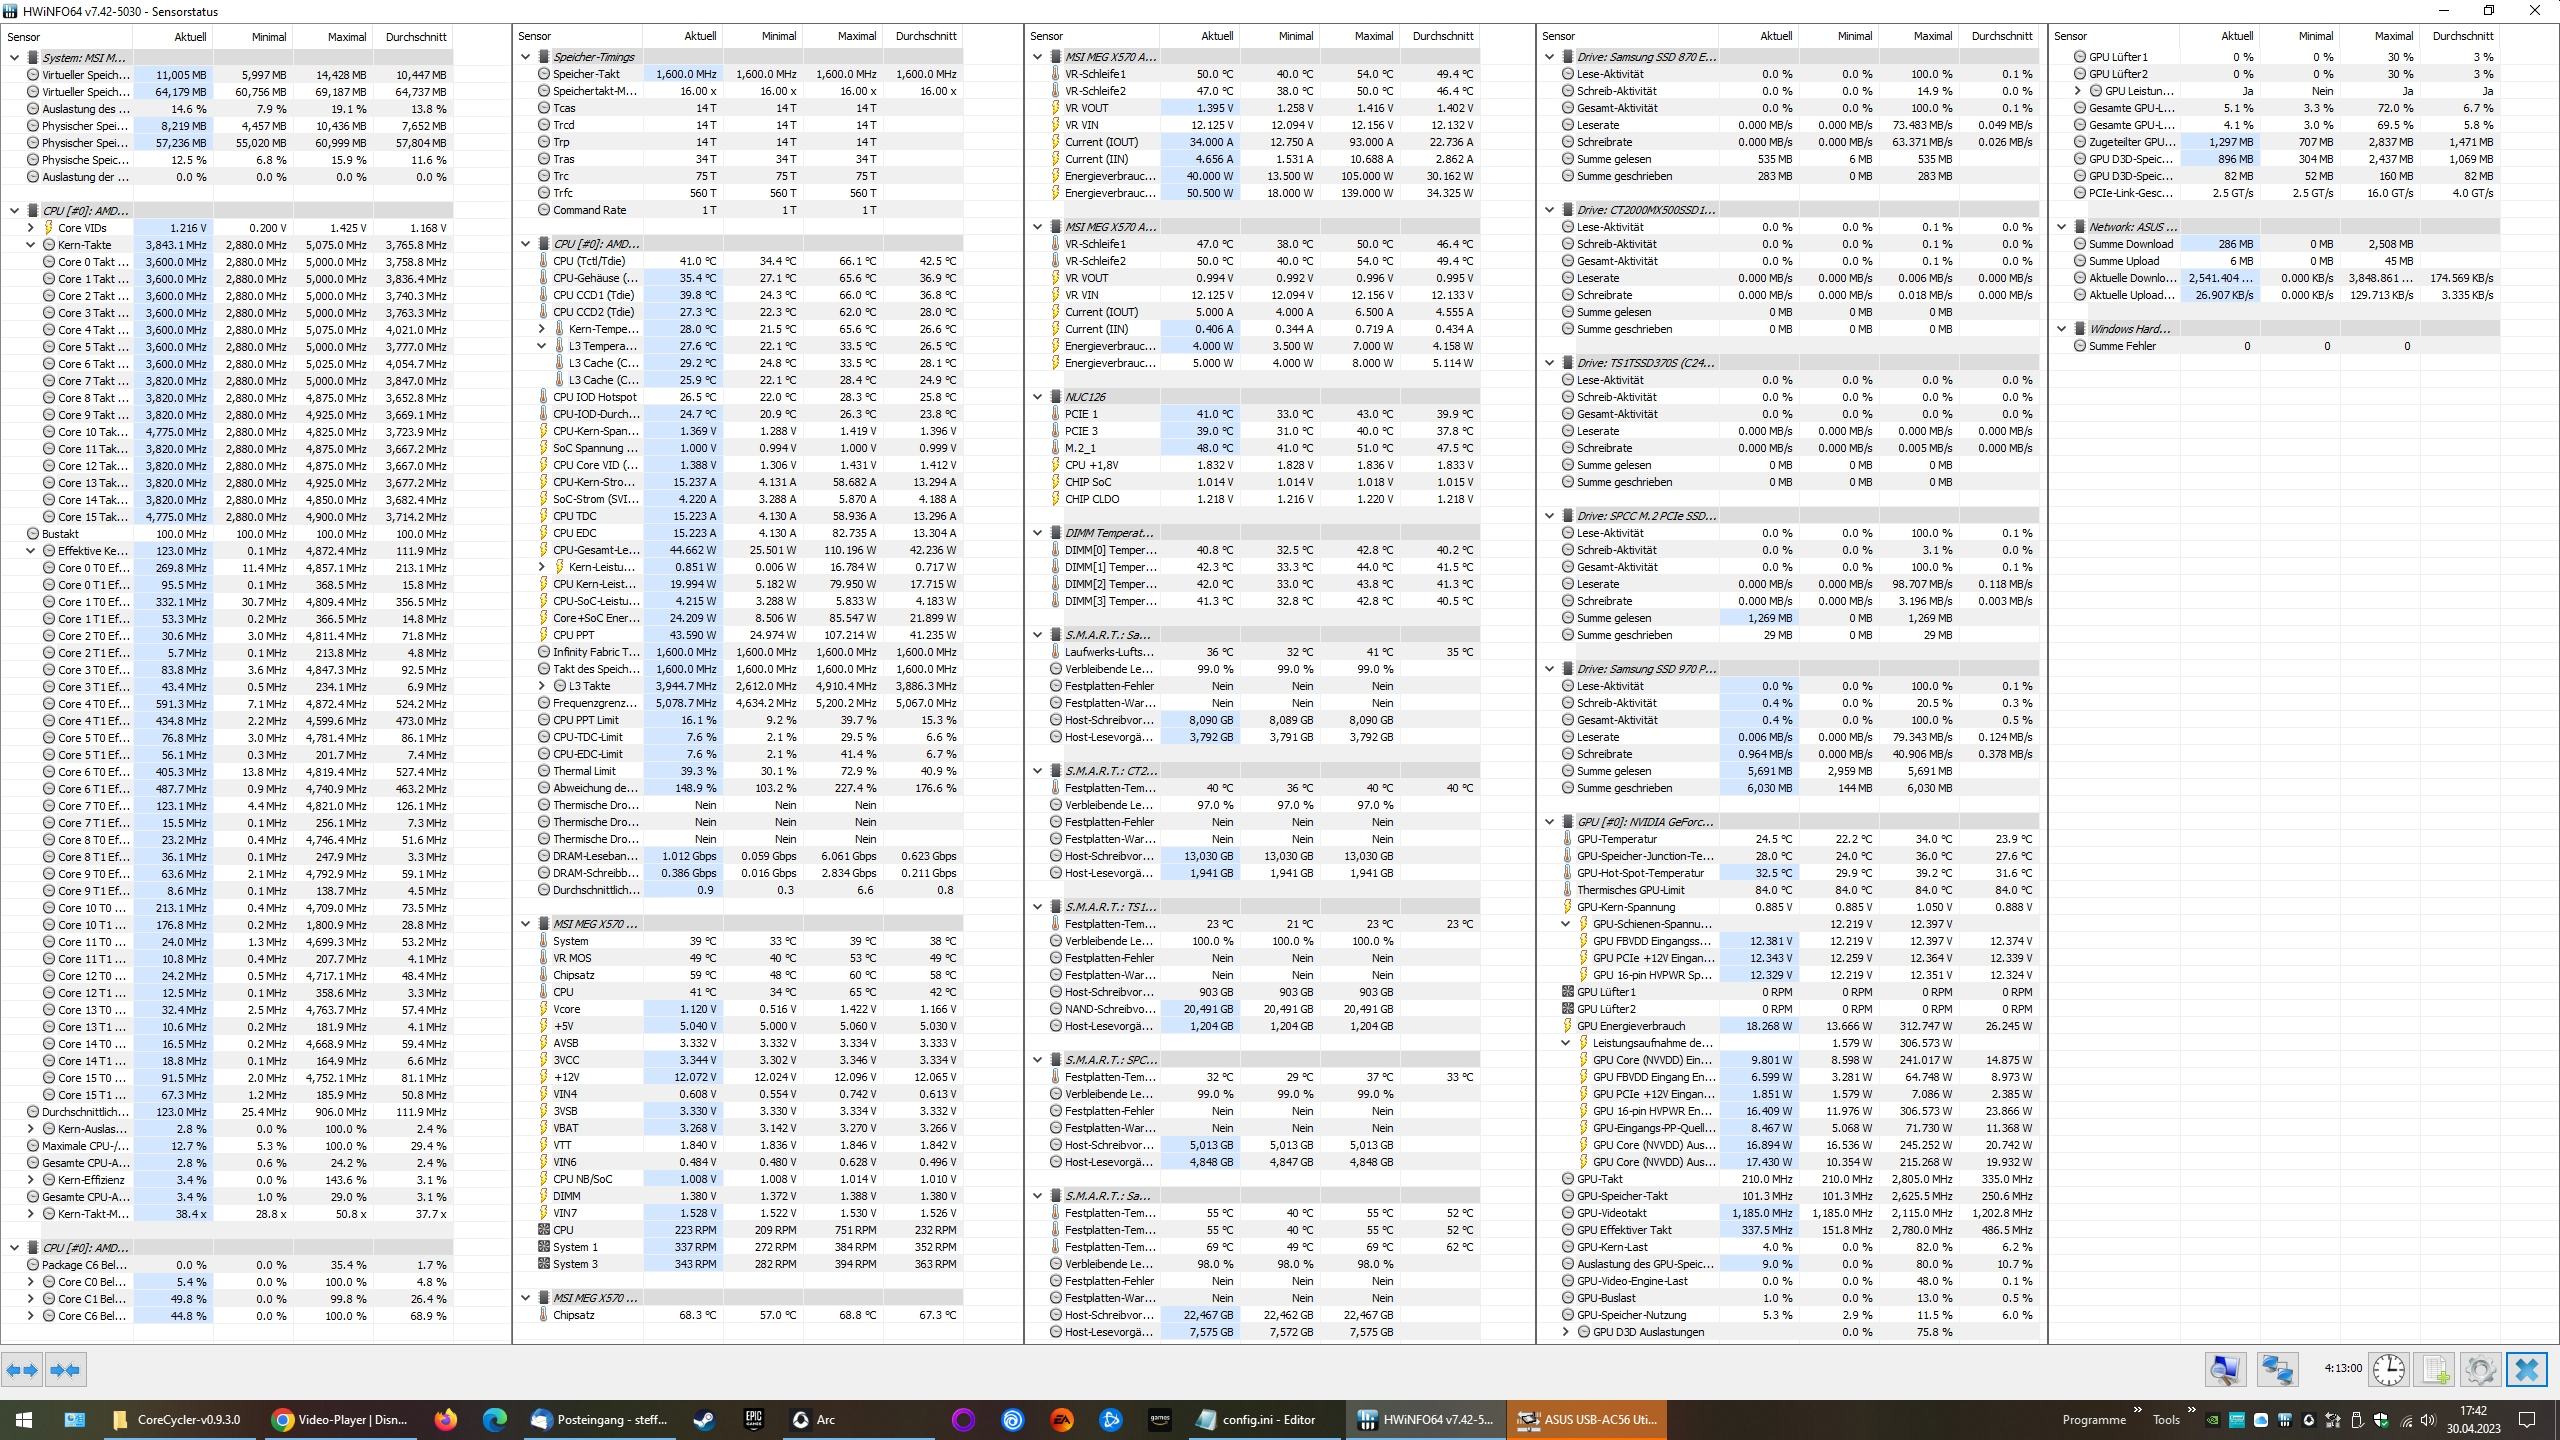Screen dimensions: 2560x1440
Task: Open Ubisoft Connect taskbar icon
Action: click(1013, 1419)
